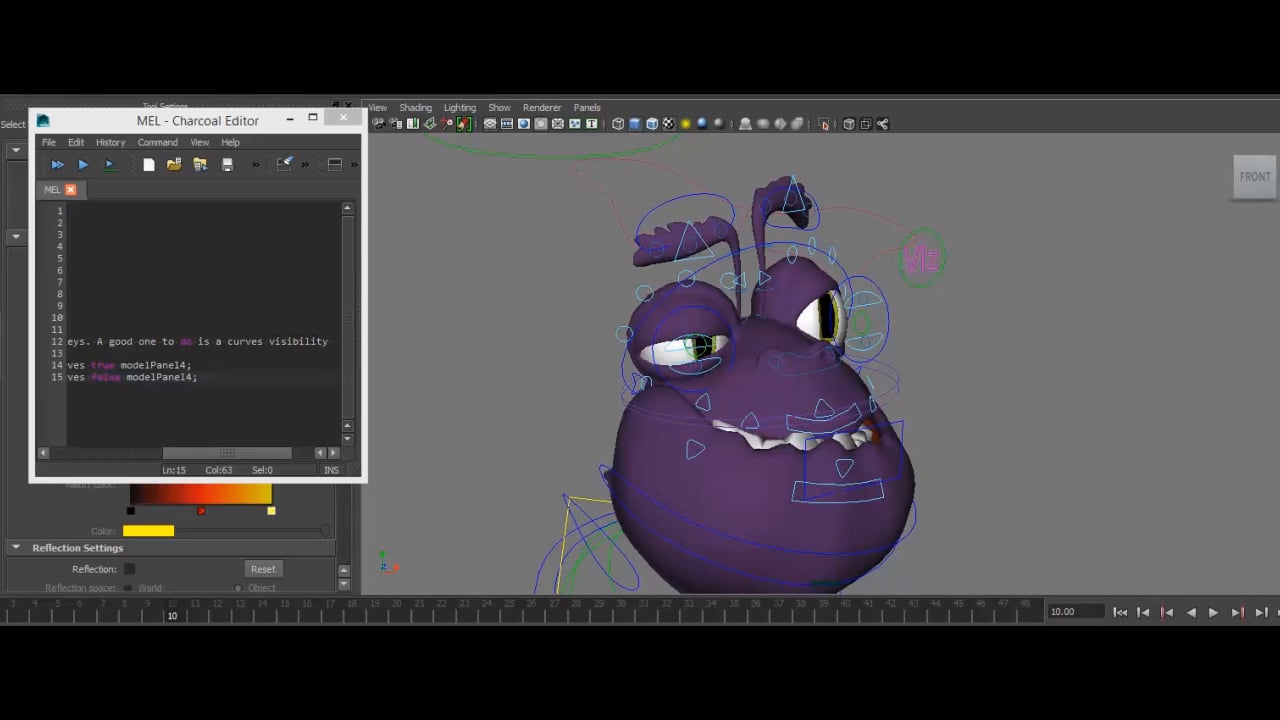Play the animation forward

tap(1213, 612)
